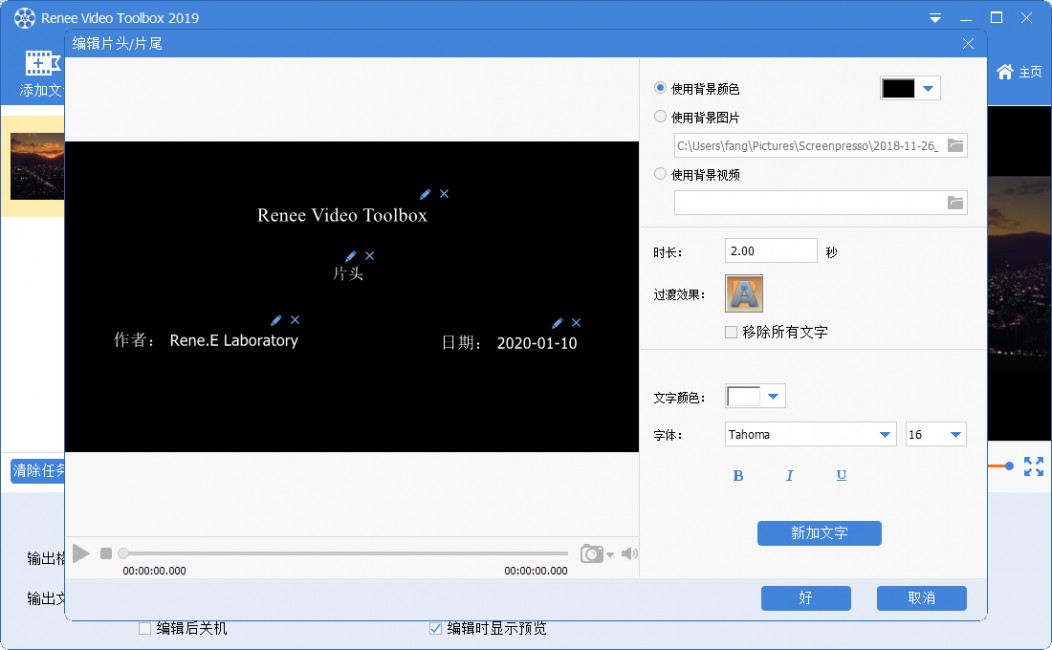1052x650 pixels.
Task: Edit the date text with its pencil icon
Action: coord(557,323)
